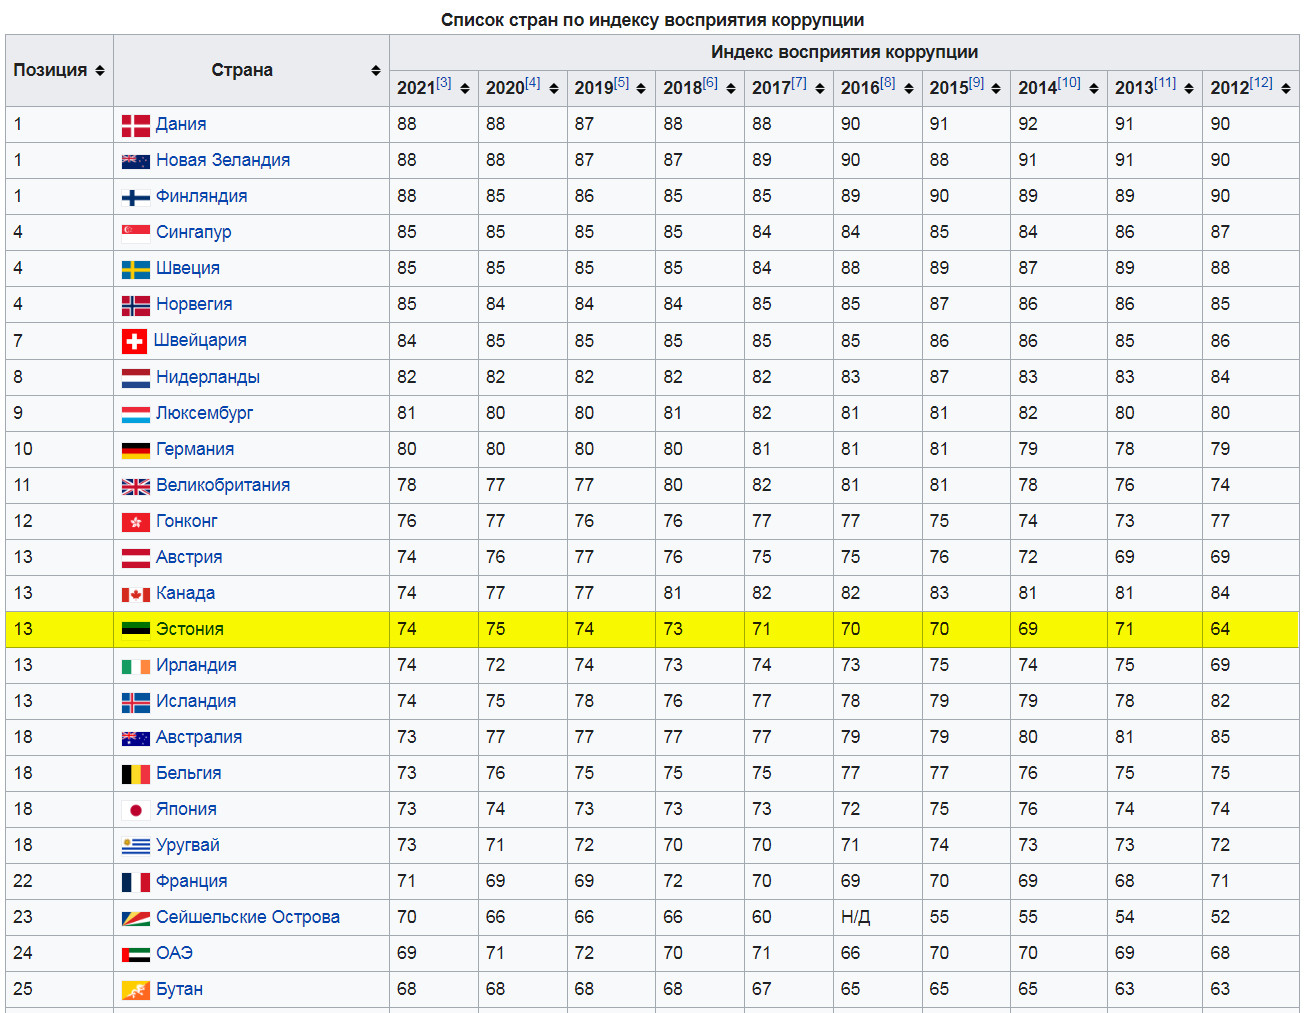Open the Бутан country link
The width and height of the screenshot is (1308, 1013).
coord(179,989)
